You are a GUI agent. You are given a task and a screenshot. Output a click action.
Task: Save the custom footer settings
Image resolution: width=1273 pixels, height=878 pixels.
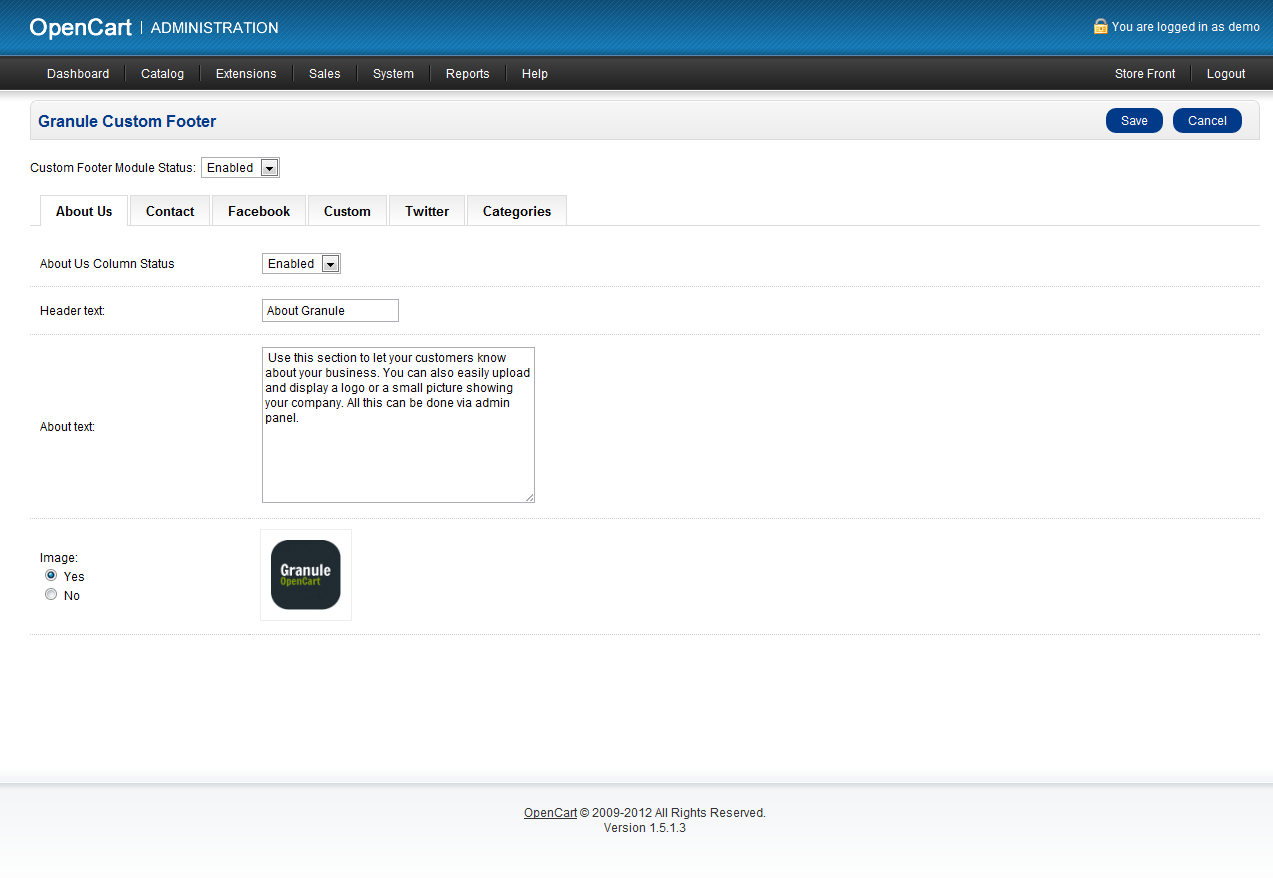click(x=1134, y=121)
